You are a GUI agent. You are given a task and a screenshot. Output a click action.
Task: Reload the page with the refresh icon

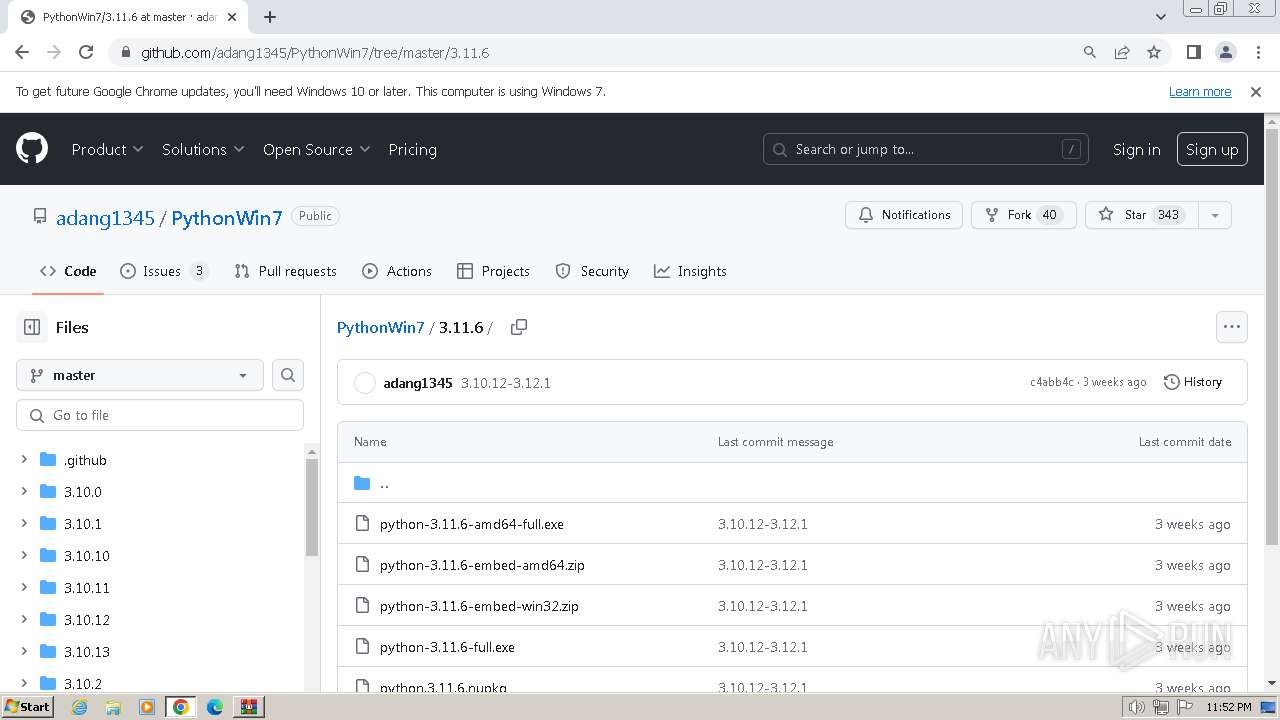point(86,52)
